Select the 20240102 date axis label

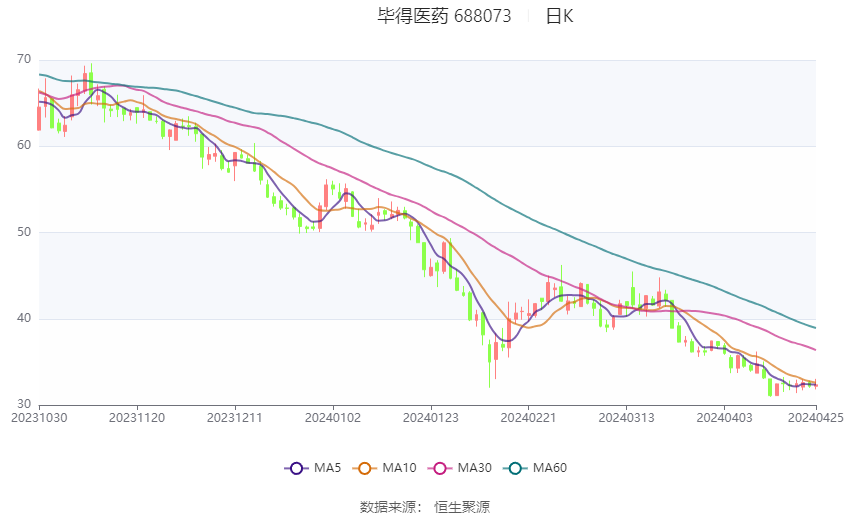333,418
